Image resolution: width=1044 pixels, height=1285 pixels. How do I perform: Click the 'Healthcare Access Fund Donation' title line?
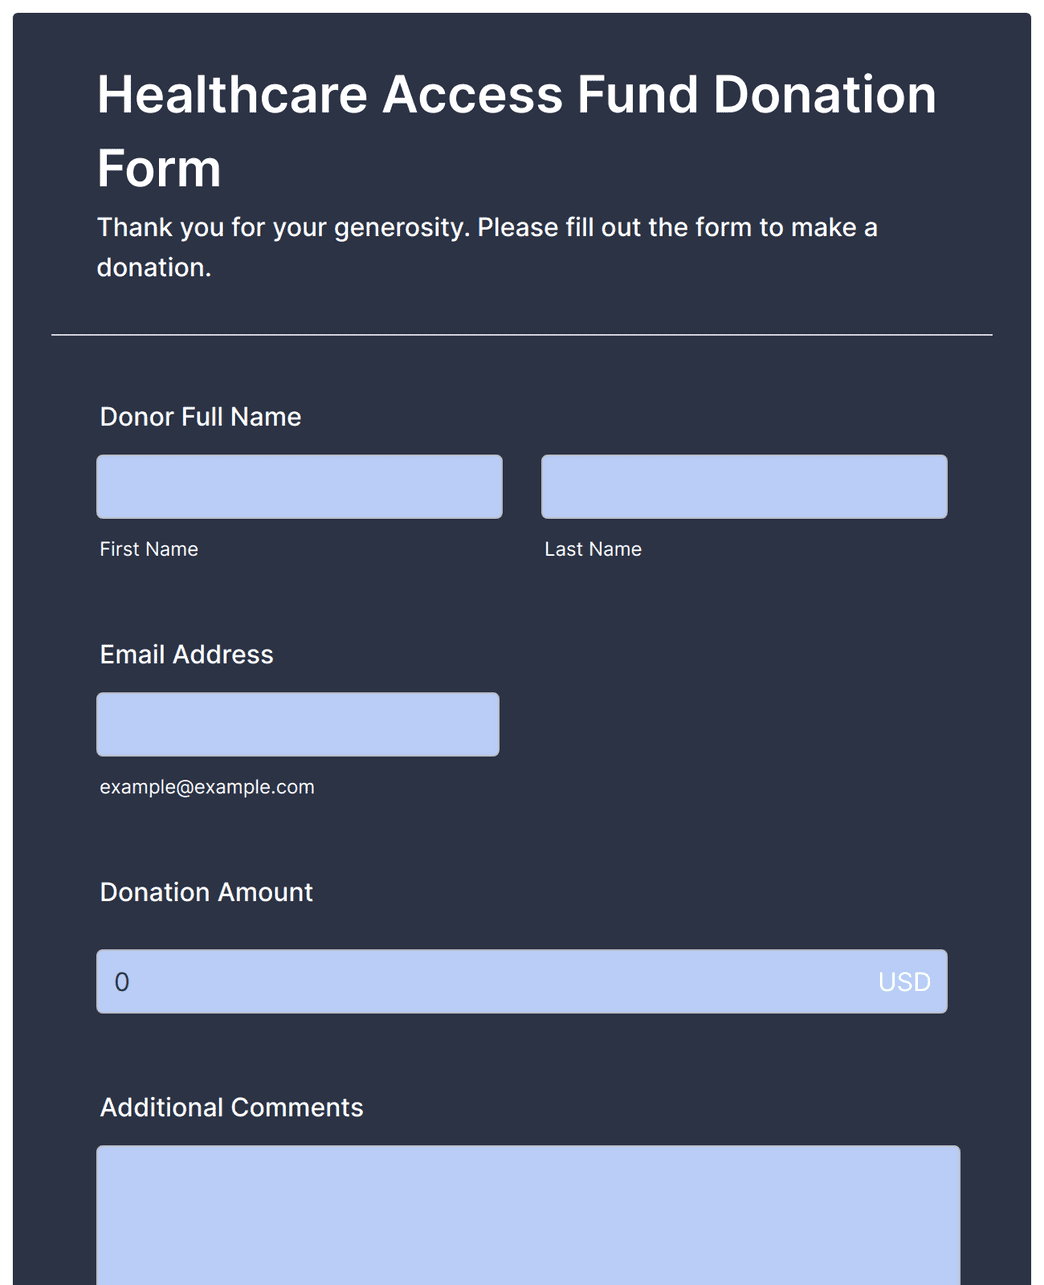[x=516, y=95]
